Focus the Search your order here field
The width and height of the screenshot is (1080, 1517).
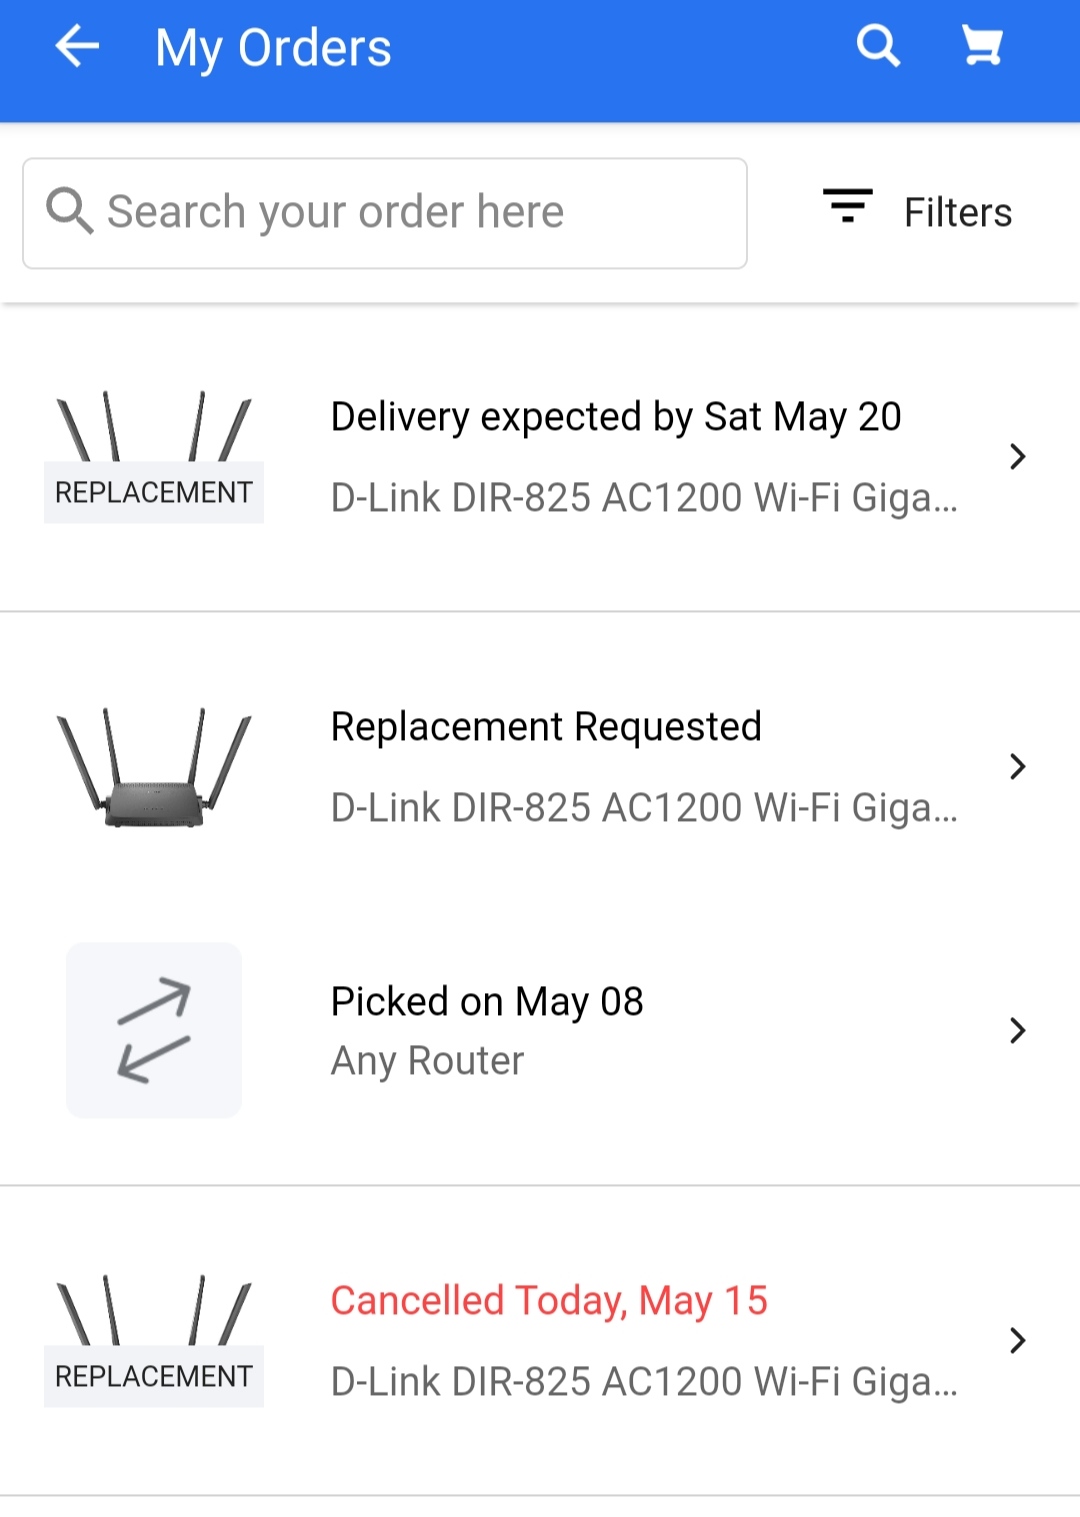[385, 213]
